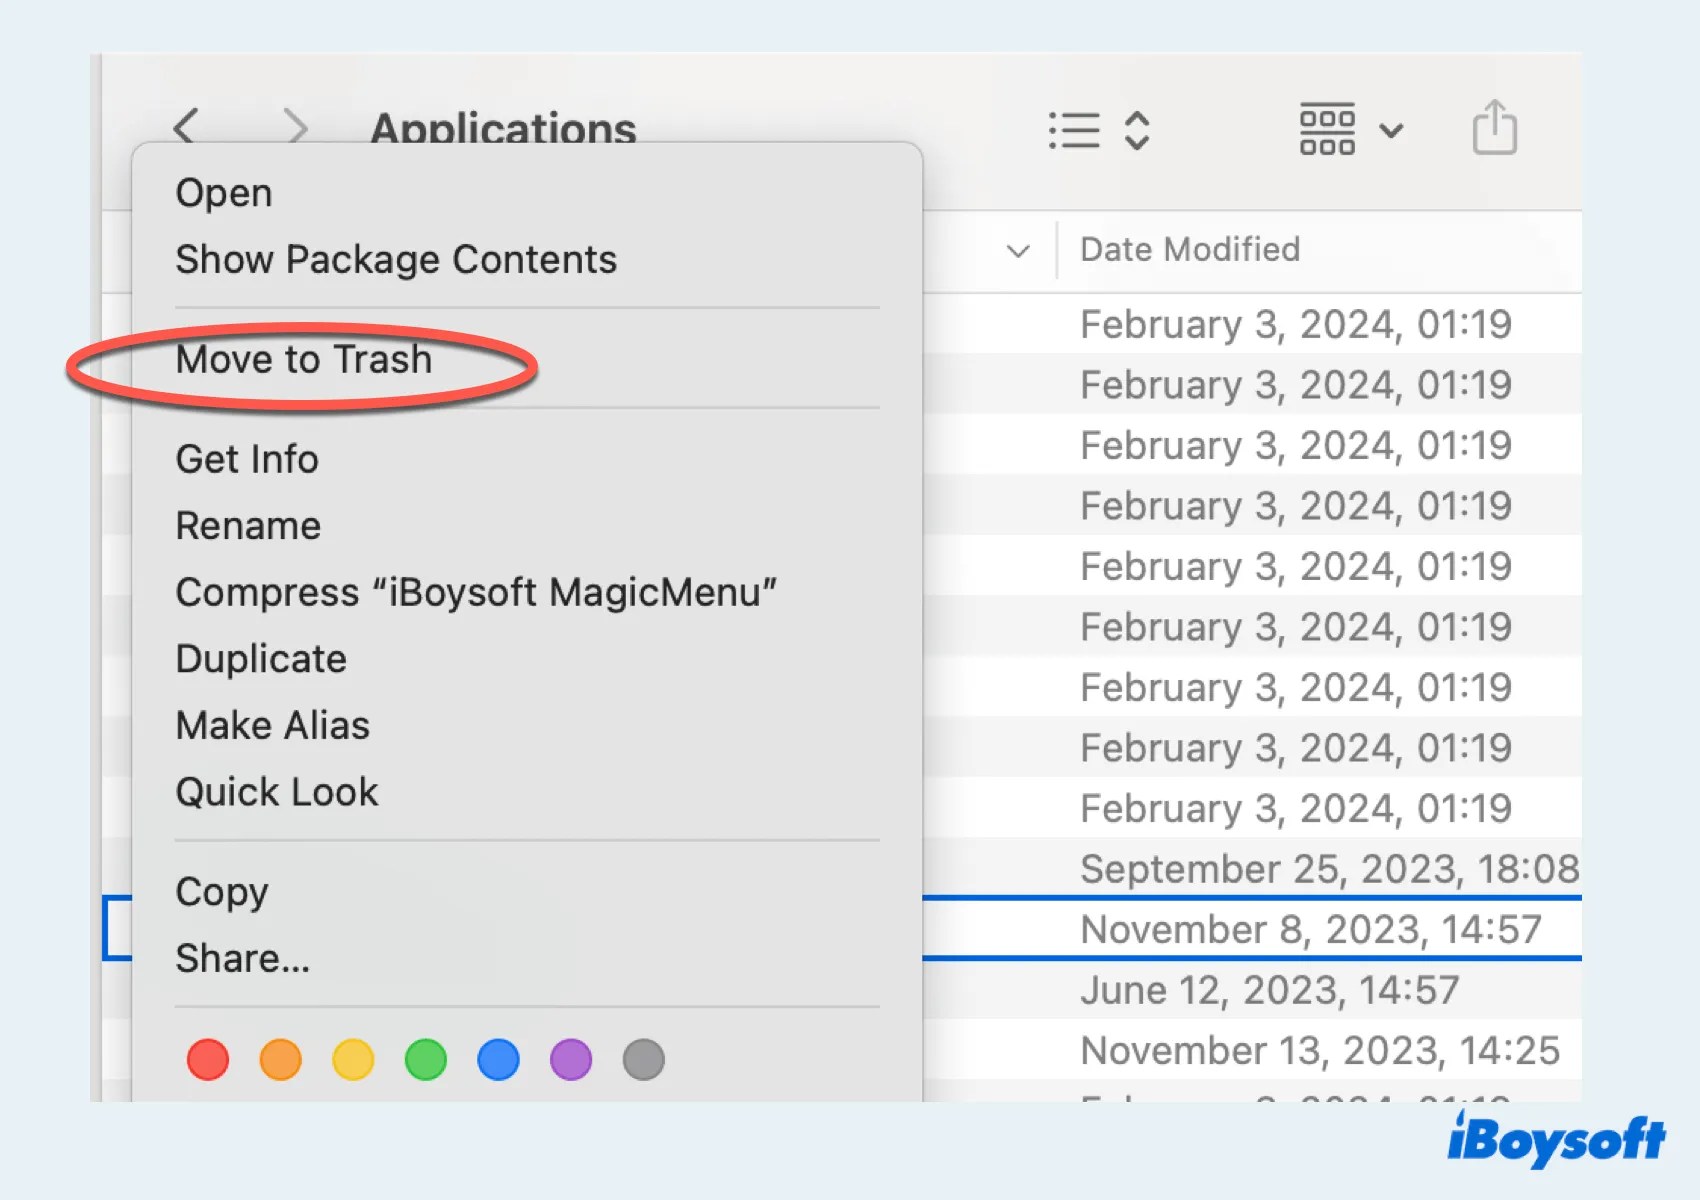
Task: Click Compress "iBoysoft MagicMenu"
Action: click(x=476, y=591)
